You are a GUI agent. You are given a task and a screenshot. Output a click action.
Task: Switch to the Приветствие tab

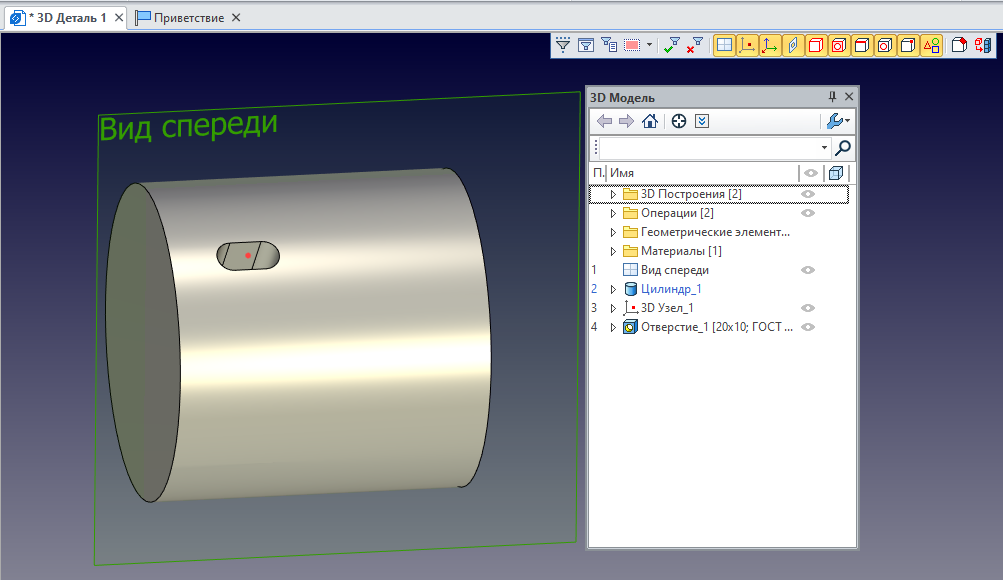coord(189,18)
